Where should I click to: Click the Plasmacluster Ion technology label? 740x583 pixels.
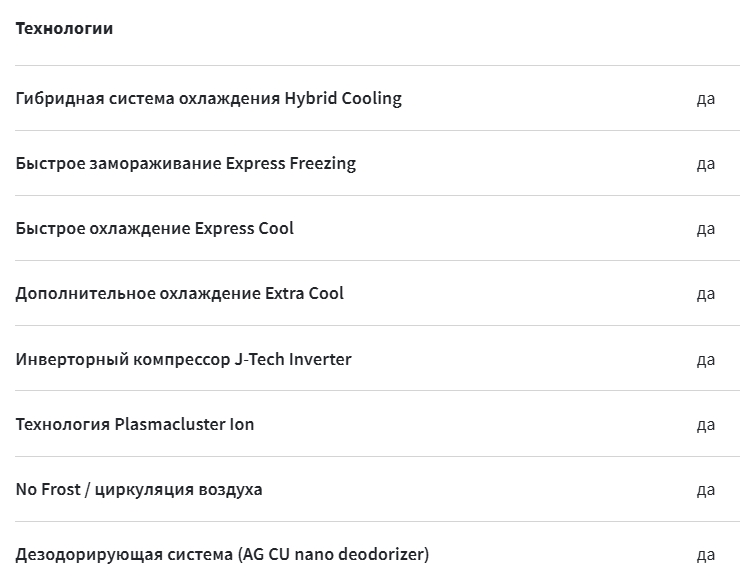(x=135, y=424)
